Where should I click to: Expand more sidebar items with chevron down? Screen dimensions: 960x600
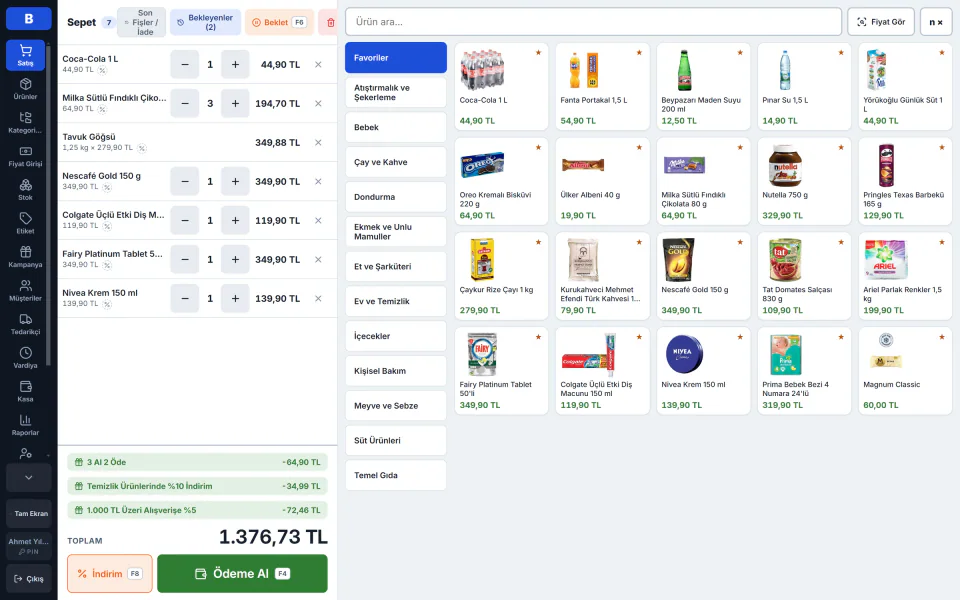click(x=28, y=478)
